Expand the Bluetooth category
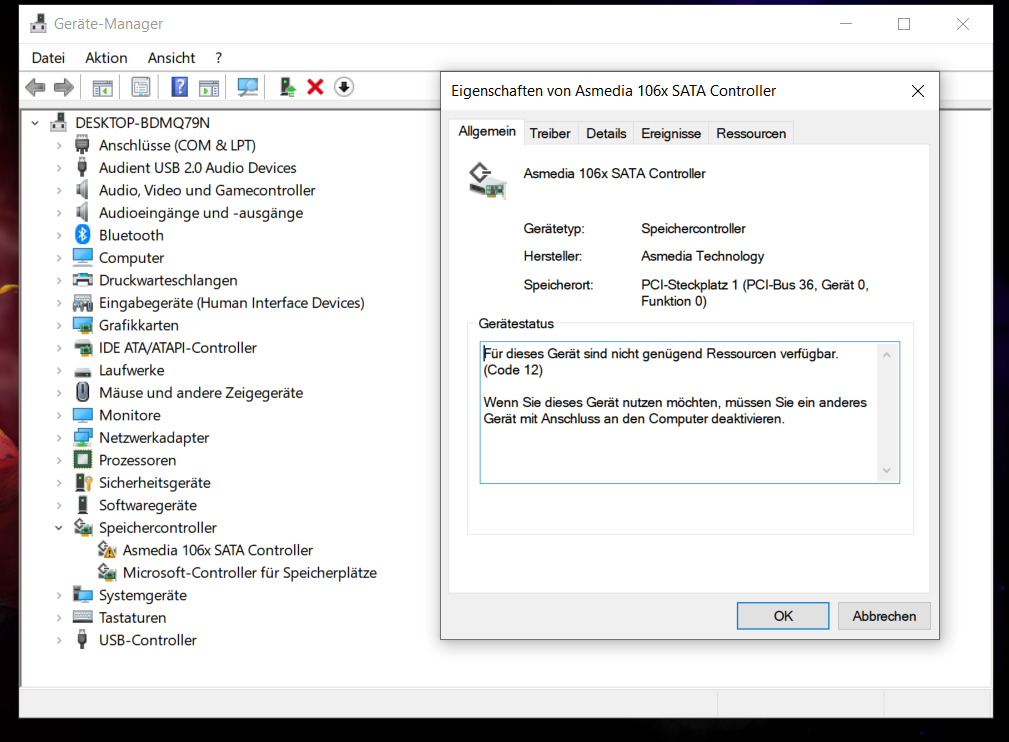Image resolution: width=1009 pixels, height=742 pixels. click(x=59, y=236)
